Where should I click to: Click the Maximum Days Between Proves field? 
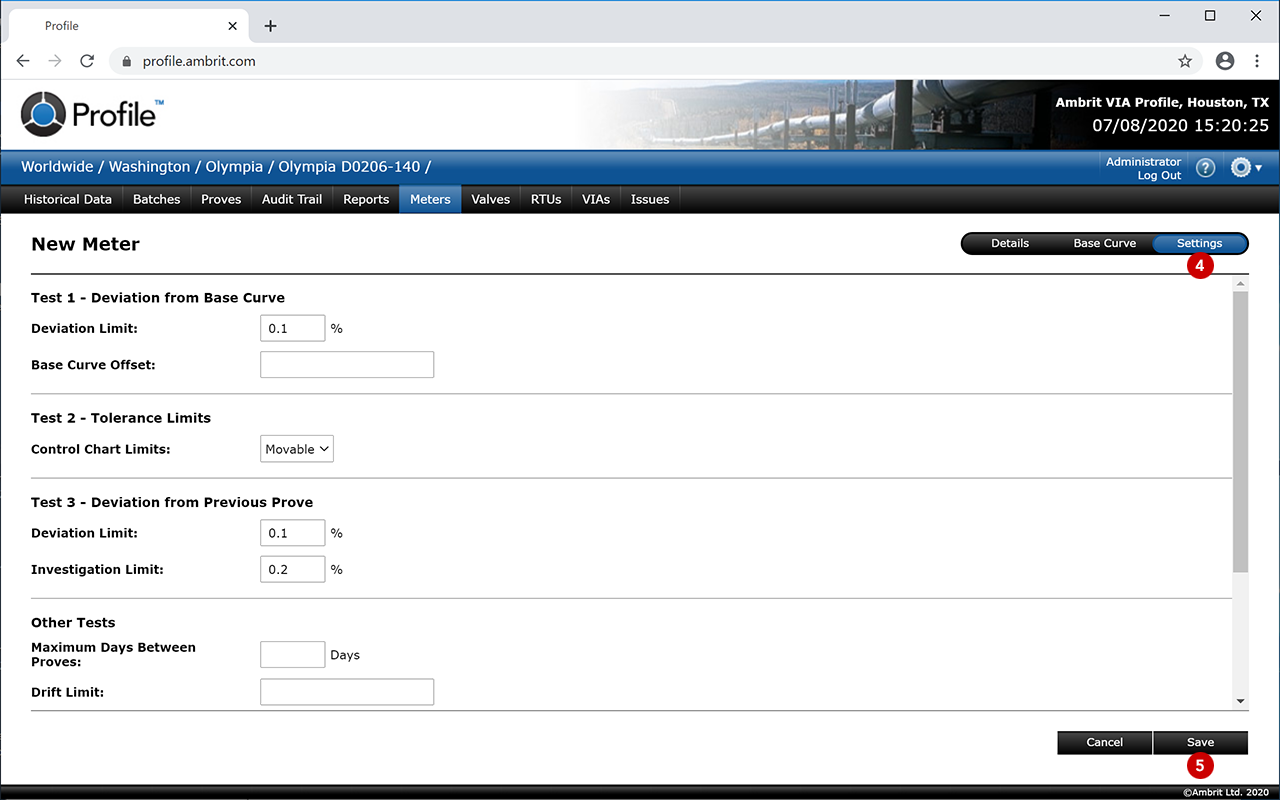point(292,655)
